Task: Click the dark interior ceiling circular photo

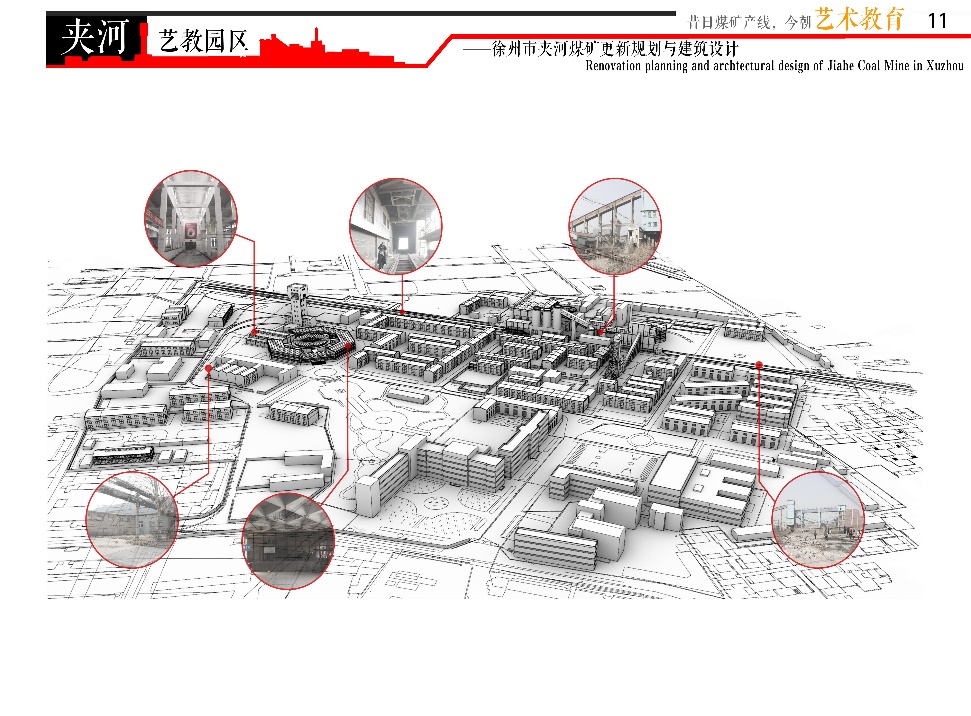Action: point(288,541)
